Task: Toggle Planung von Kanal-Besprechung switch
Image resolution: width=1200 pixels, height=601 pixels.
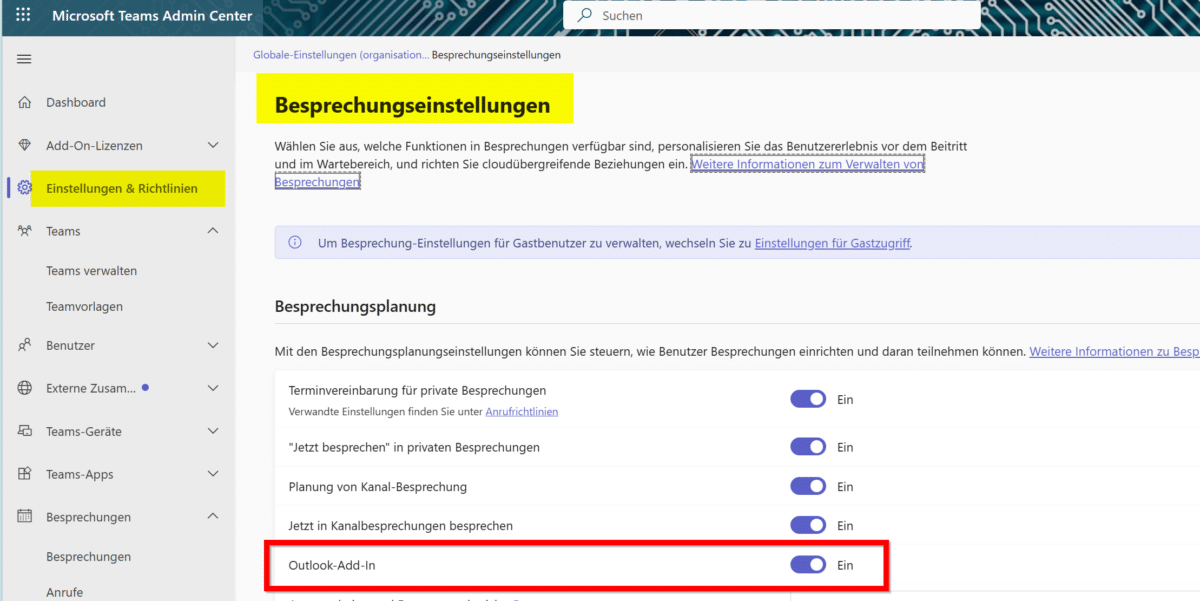Action: tap(808, 486)
